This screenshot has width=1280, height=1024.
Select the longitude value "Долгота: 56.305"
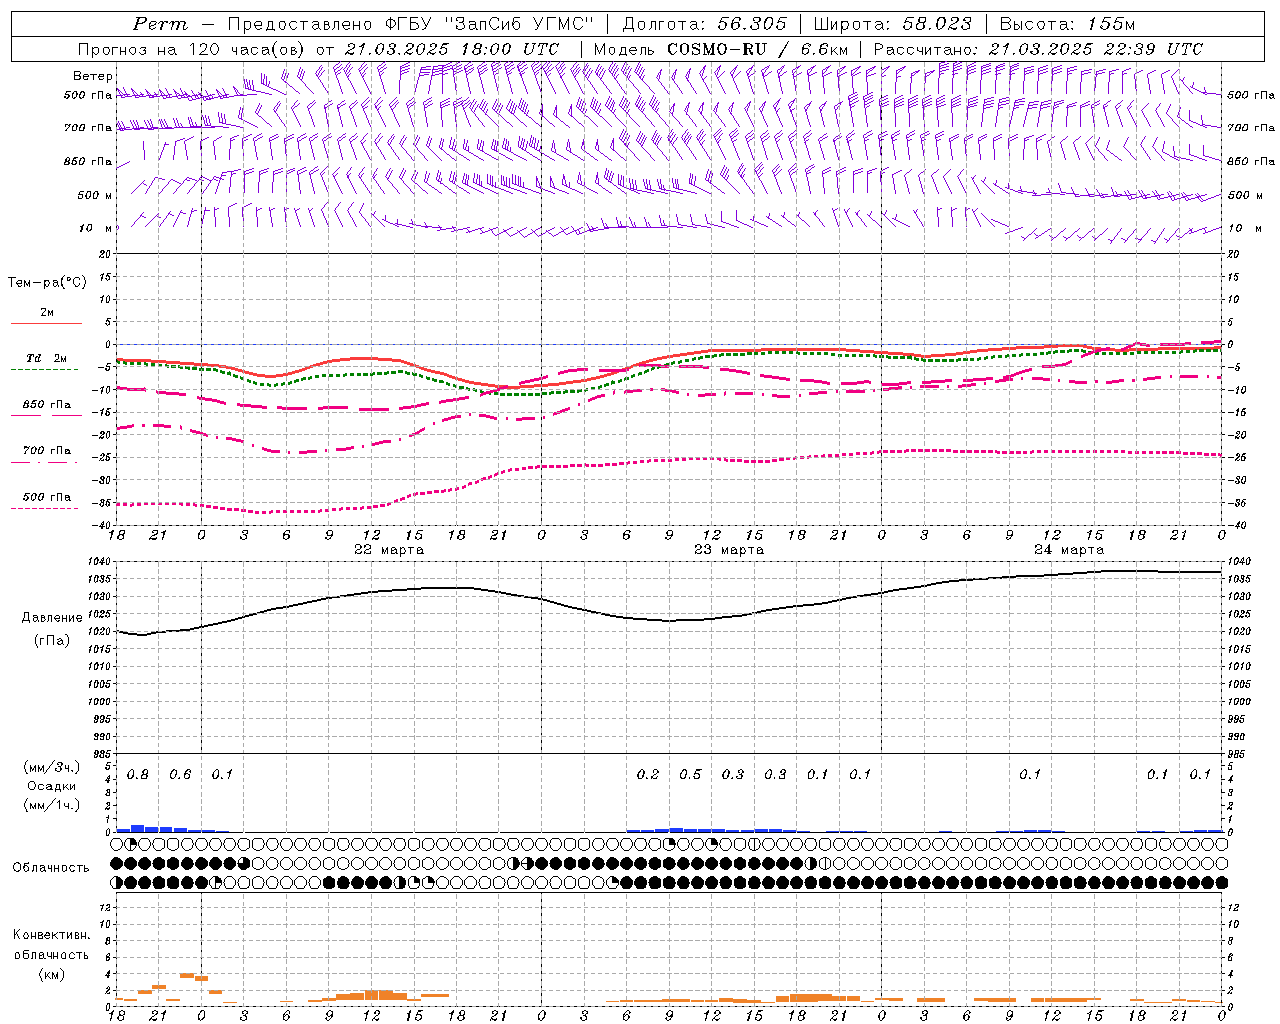coord(705,24)
